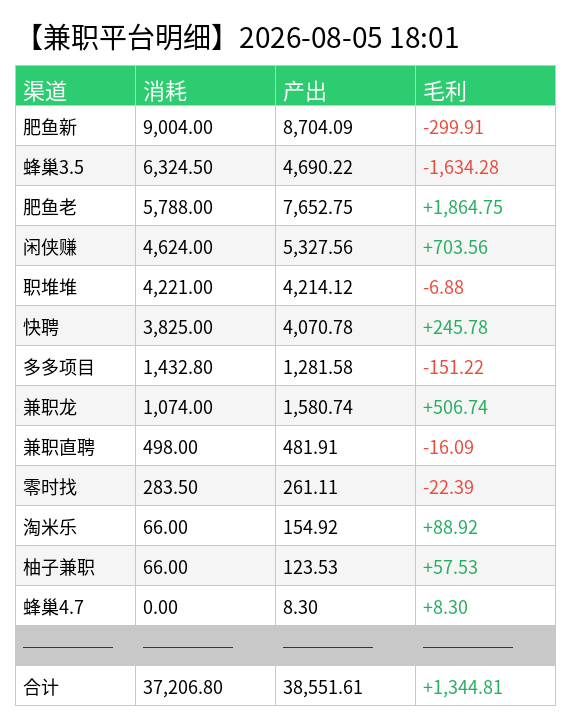Select the 蜂巢3.5 channel name
Image resolution: width=570 pixels, height=720 pixels.
coord(53,167)
